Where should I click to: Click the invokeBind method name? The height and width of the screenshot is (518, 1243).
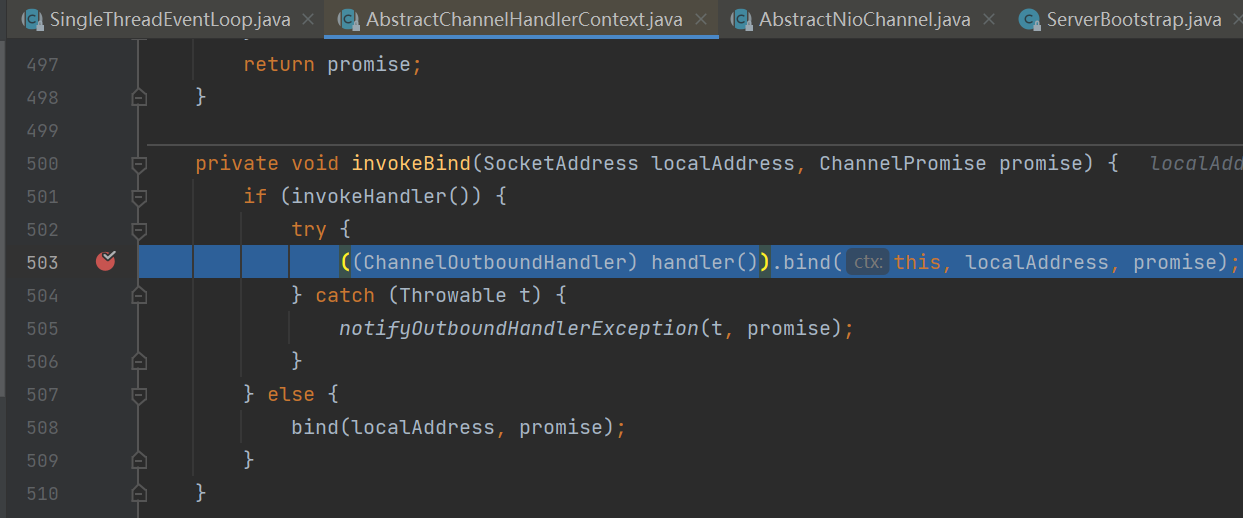[411, 164]
